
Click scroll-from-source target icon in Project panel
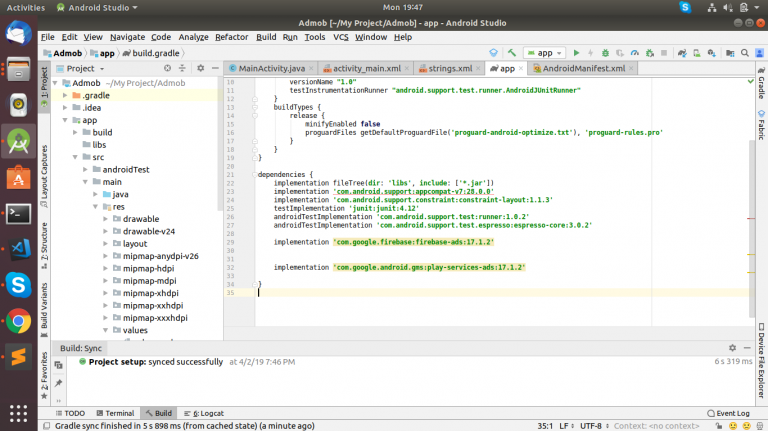pos(168,69)
